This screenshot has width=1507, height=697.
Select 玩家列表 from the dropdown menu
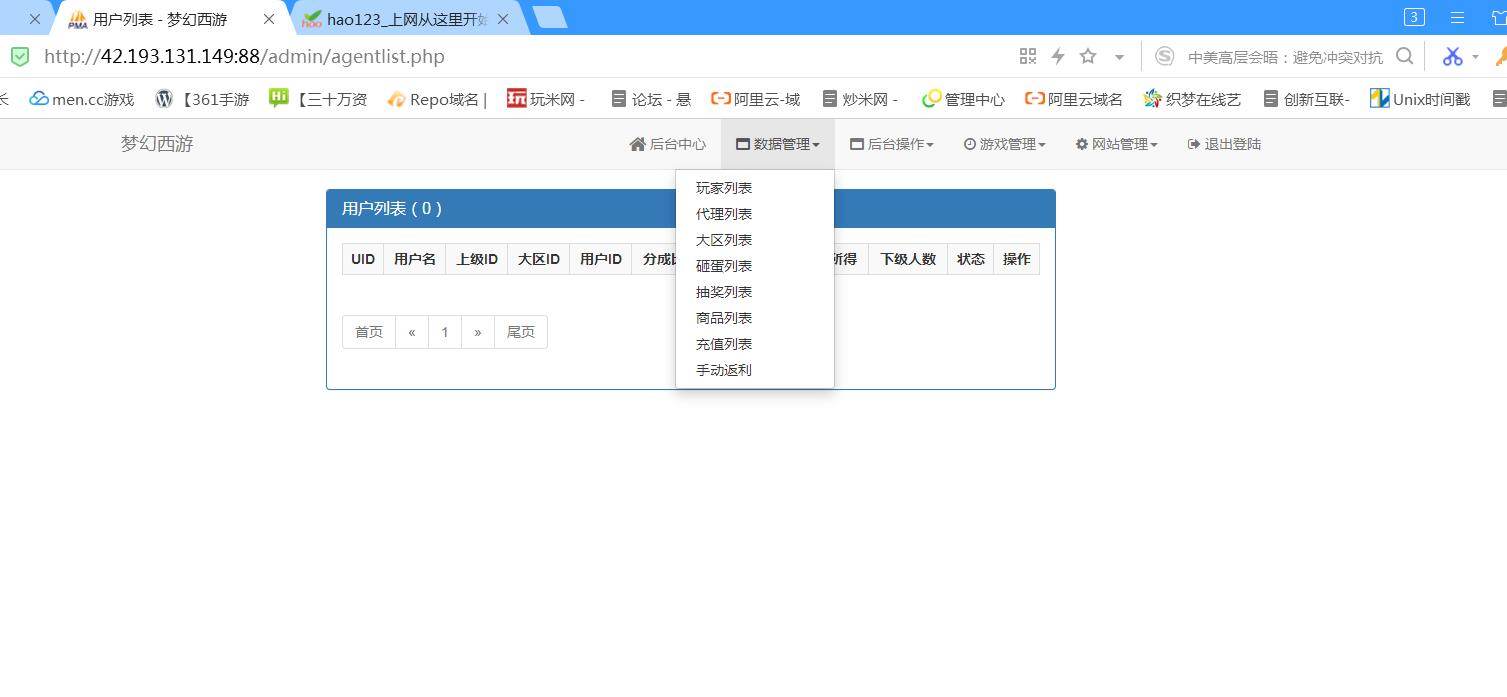[x=724, y=188]
